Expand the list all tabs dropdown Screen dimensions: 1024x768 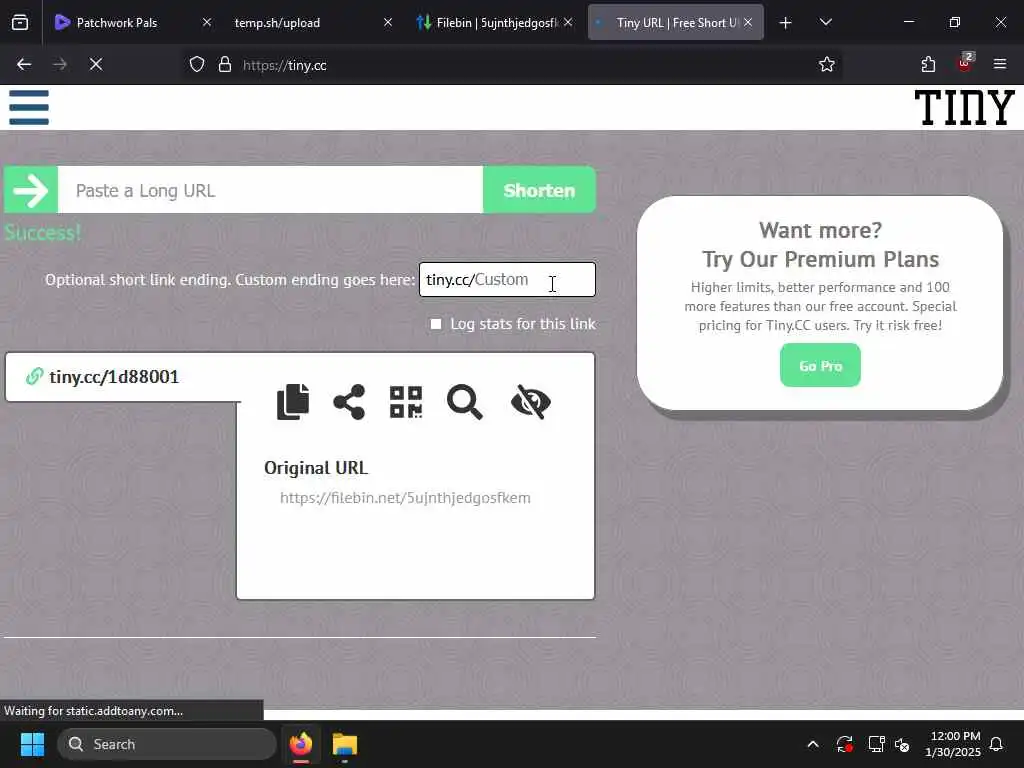825,23
